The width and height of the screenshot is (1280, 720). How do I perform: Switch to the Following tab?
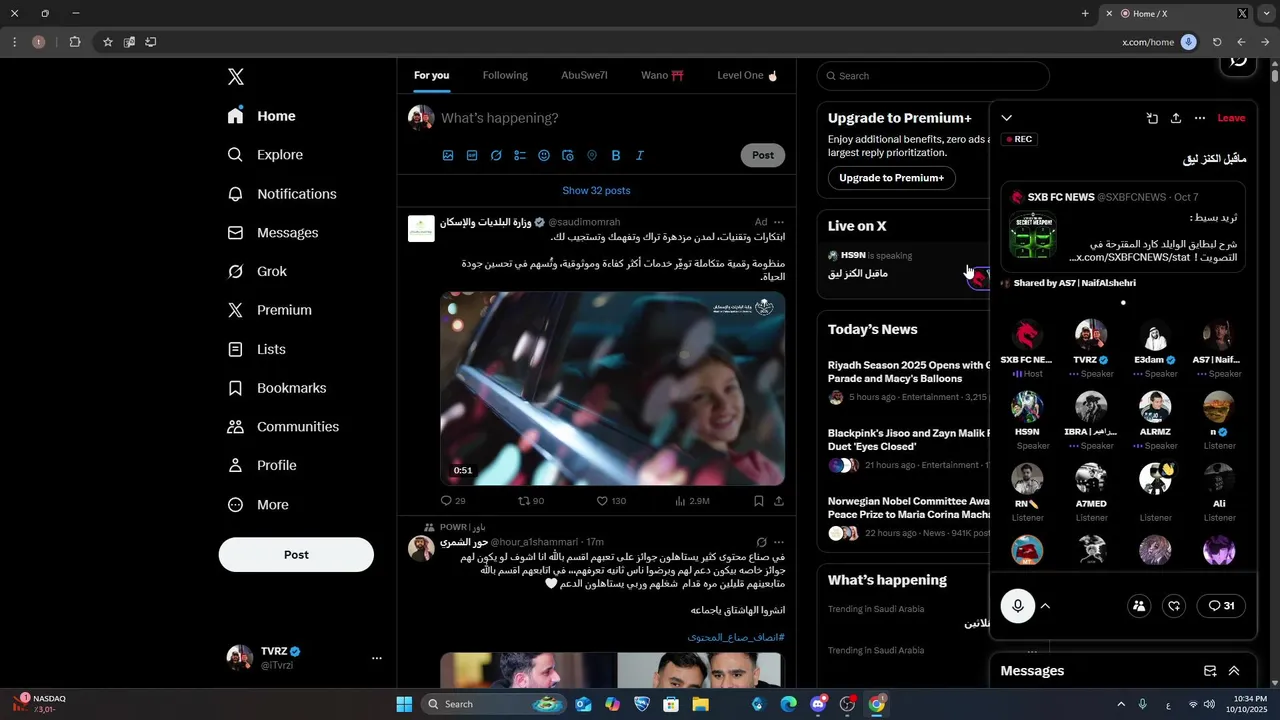click(505, 75)
